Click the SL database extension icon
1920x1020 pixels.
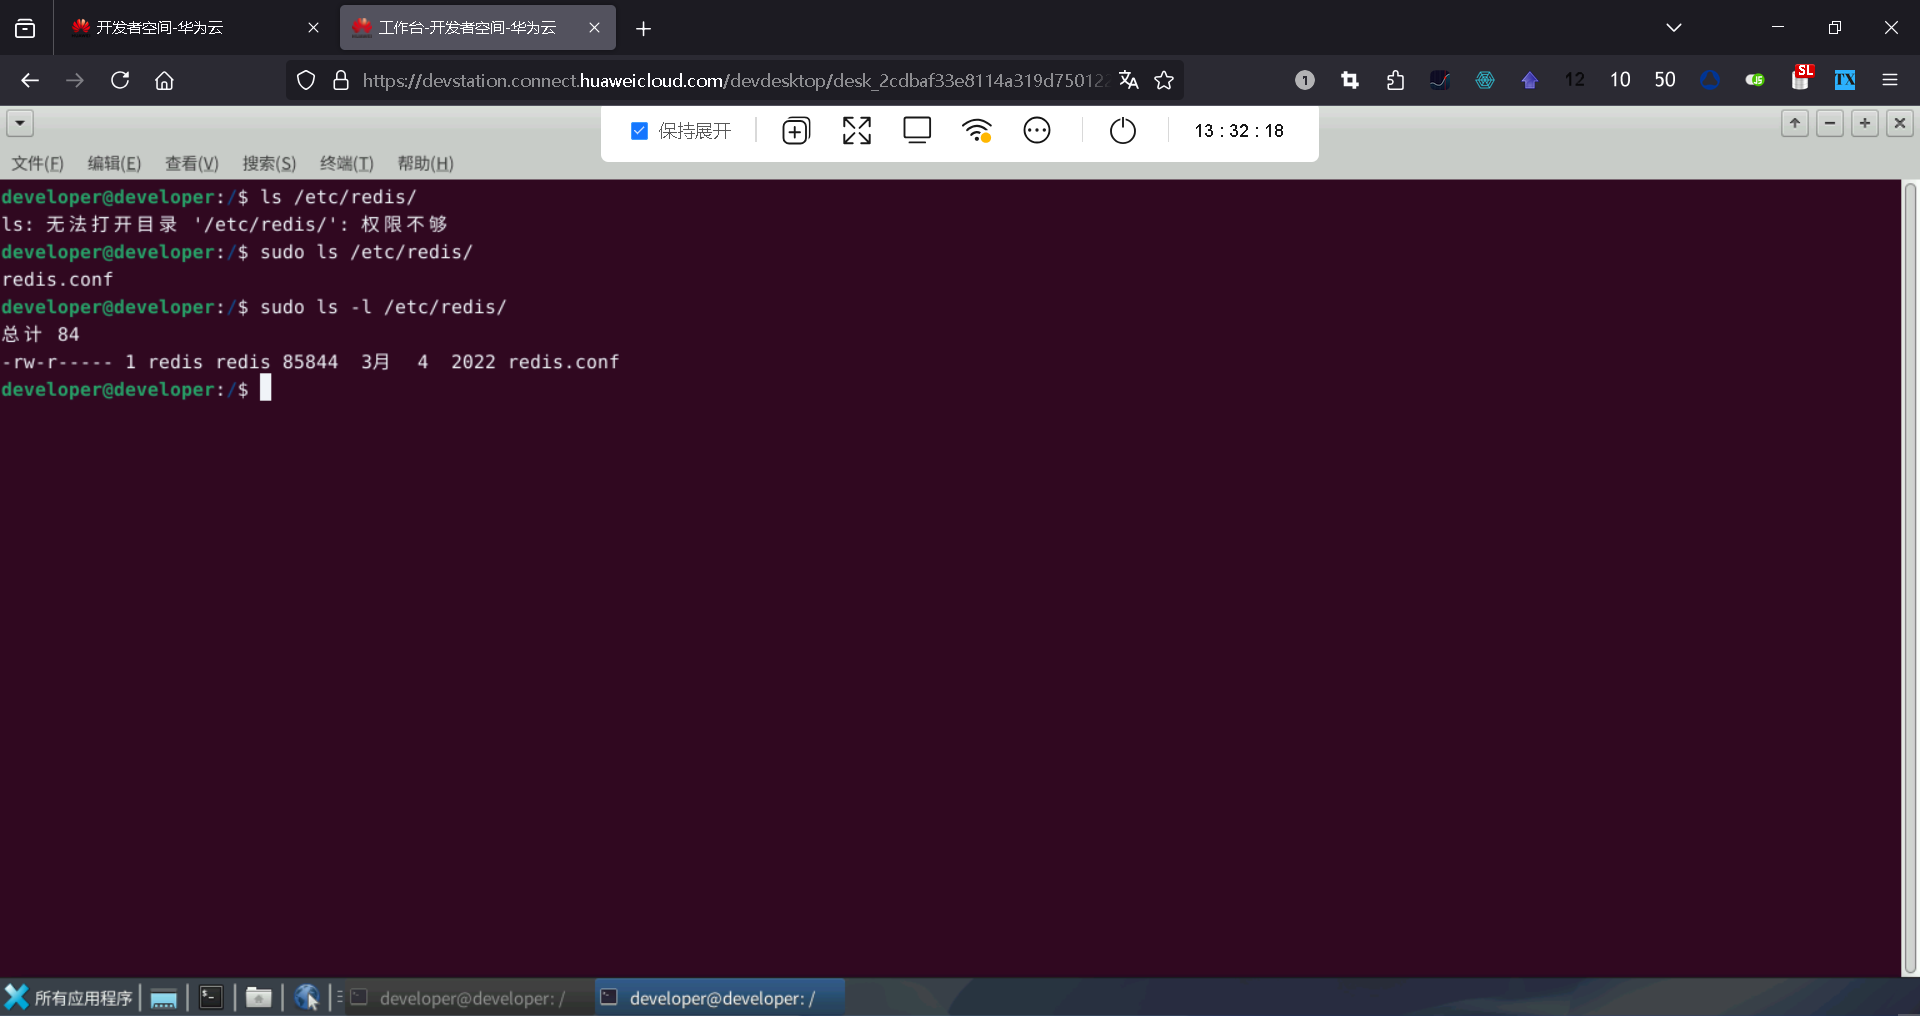click(1801, 78)
